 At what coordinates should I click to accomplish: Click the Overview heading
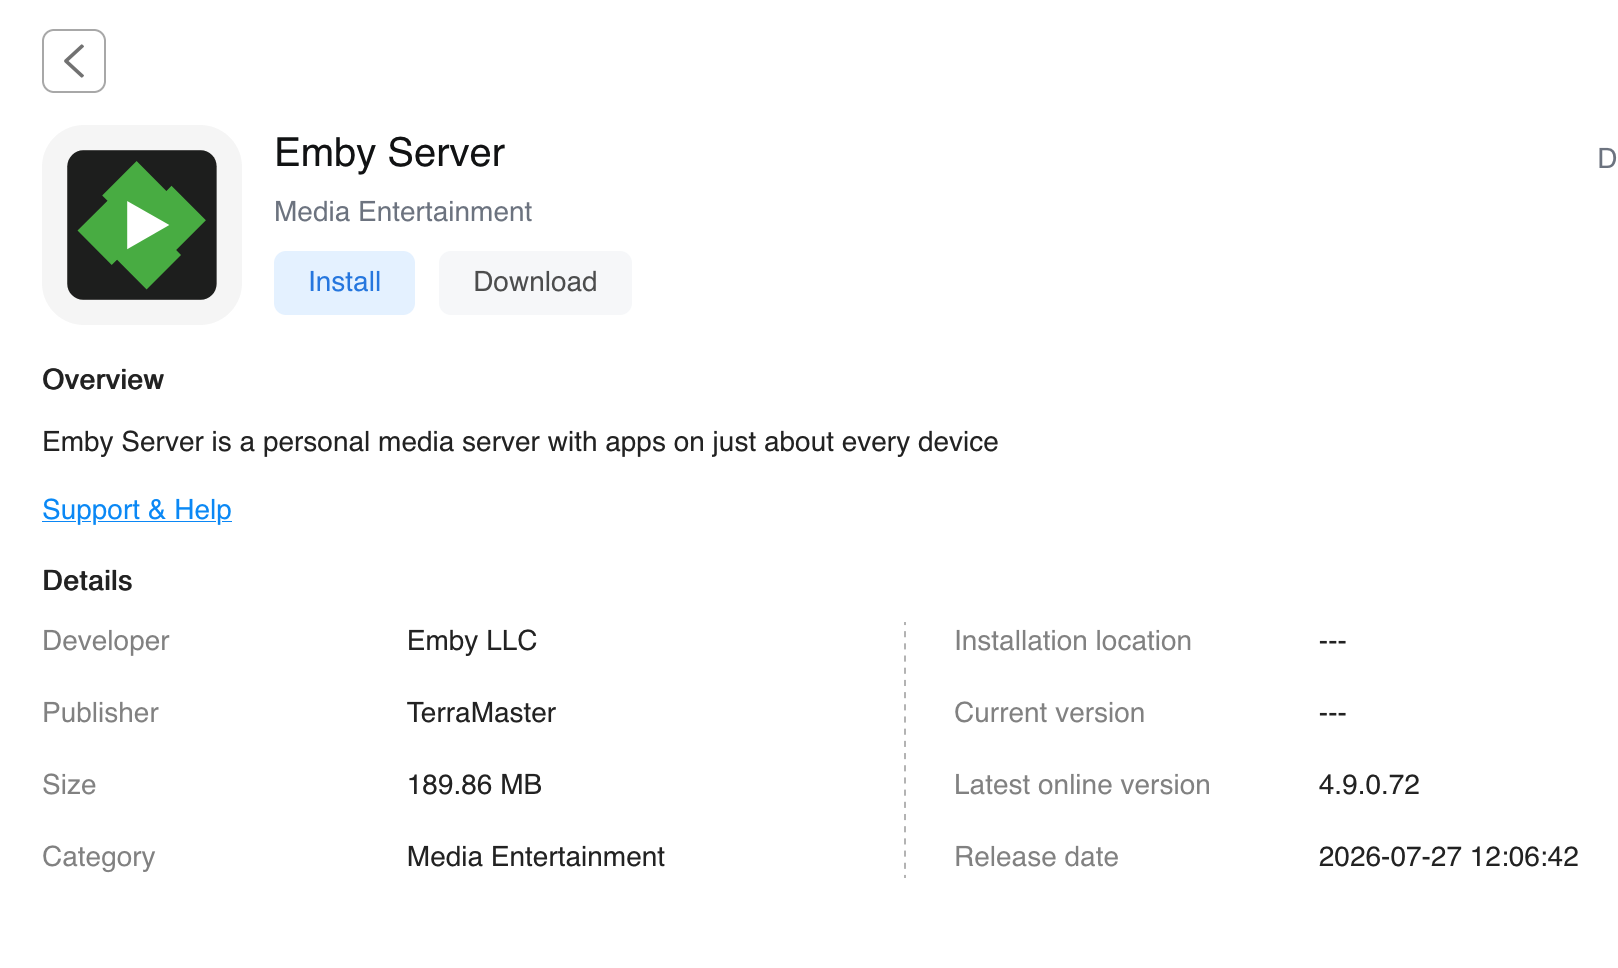pyautogui.click(x=103, y=380)
